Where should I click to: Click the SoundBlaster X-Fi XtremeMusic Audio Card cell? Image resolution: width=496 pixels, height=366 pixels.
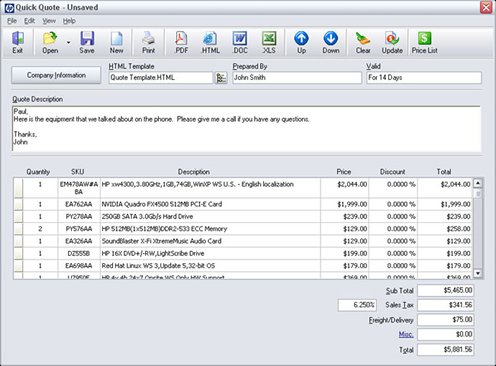click(210, 241)
